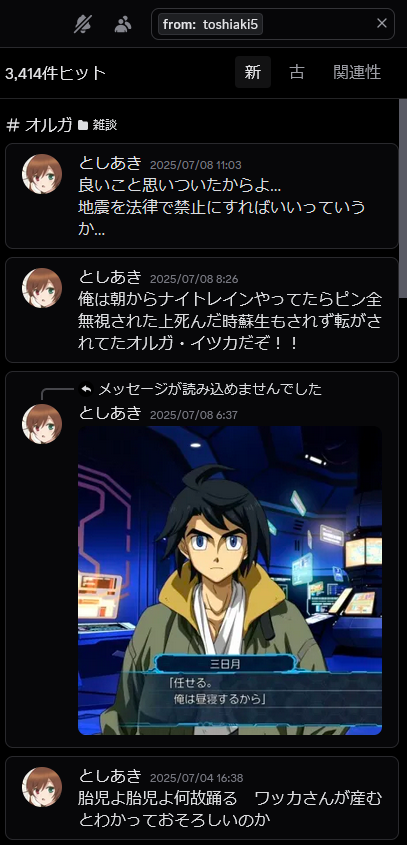The height and width of the screenshot is (845, 407).
Task: Click the from: toshiaki5 search filter chip
Action: 210,24
